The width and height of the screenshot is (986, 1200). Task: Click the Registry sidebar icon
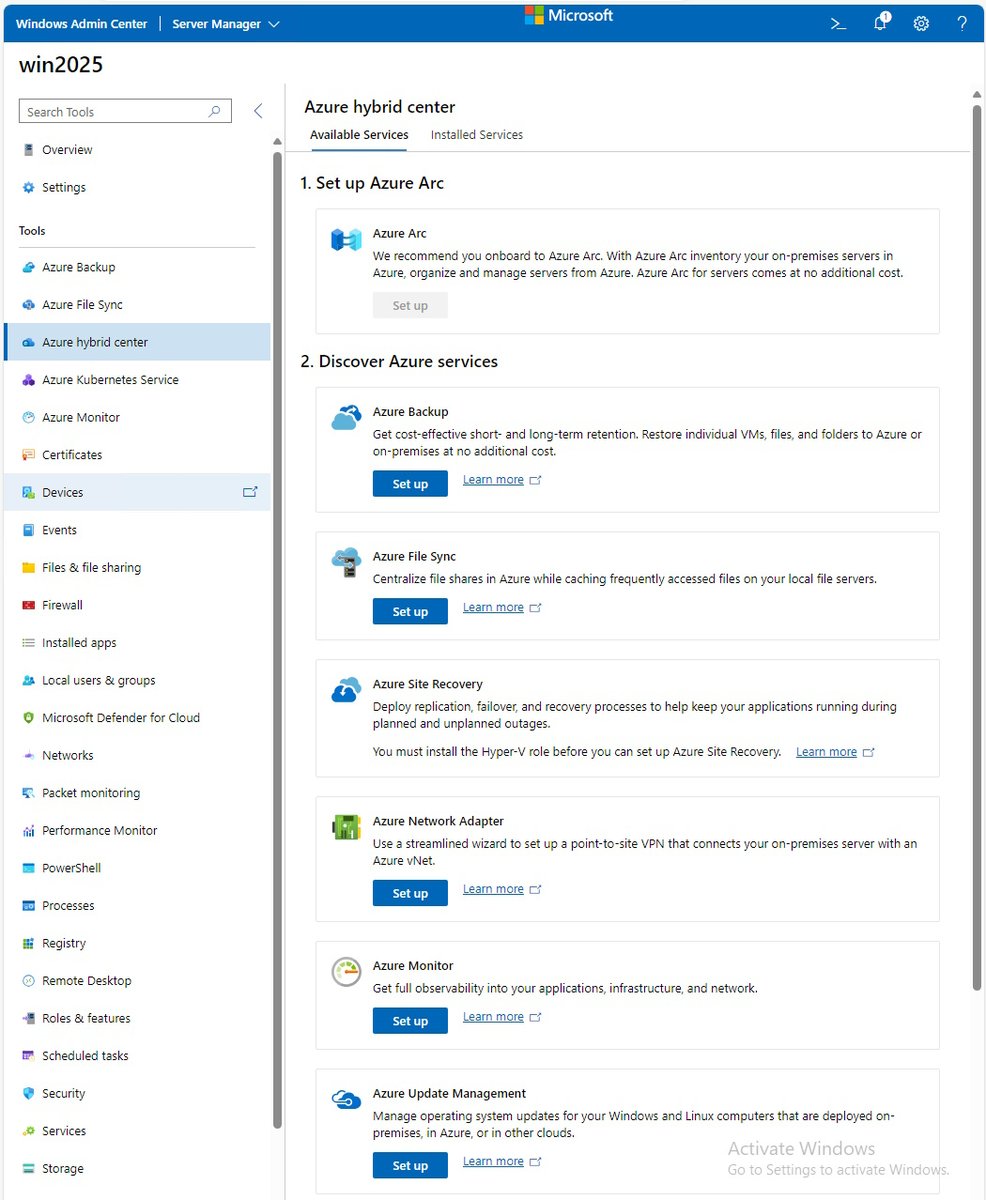tap(29, 943)
